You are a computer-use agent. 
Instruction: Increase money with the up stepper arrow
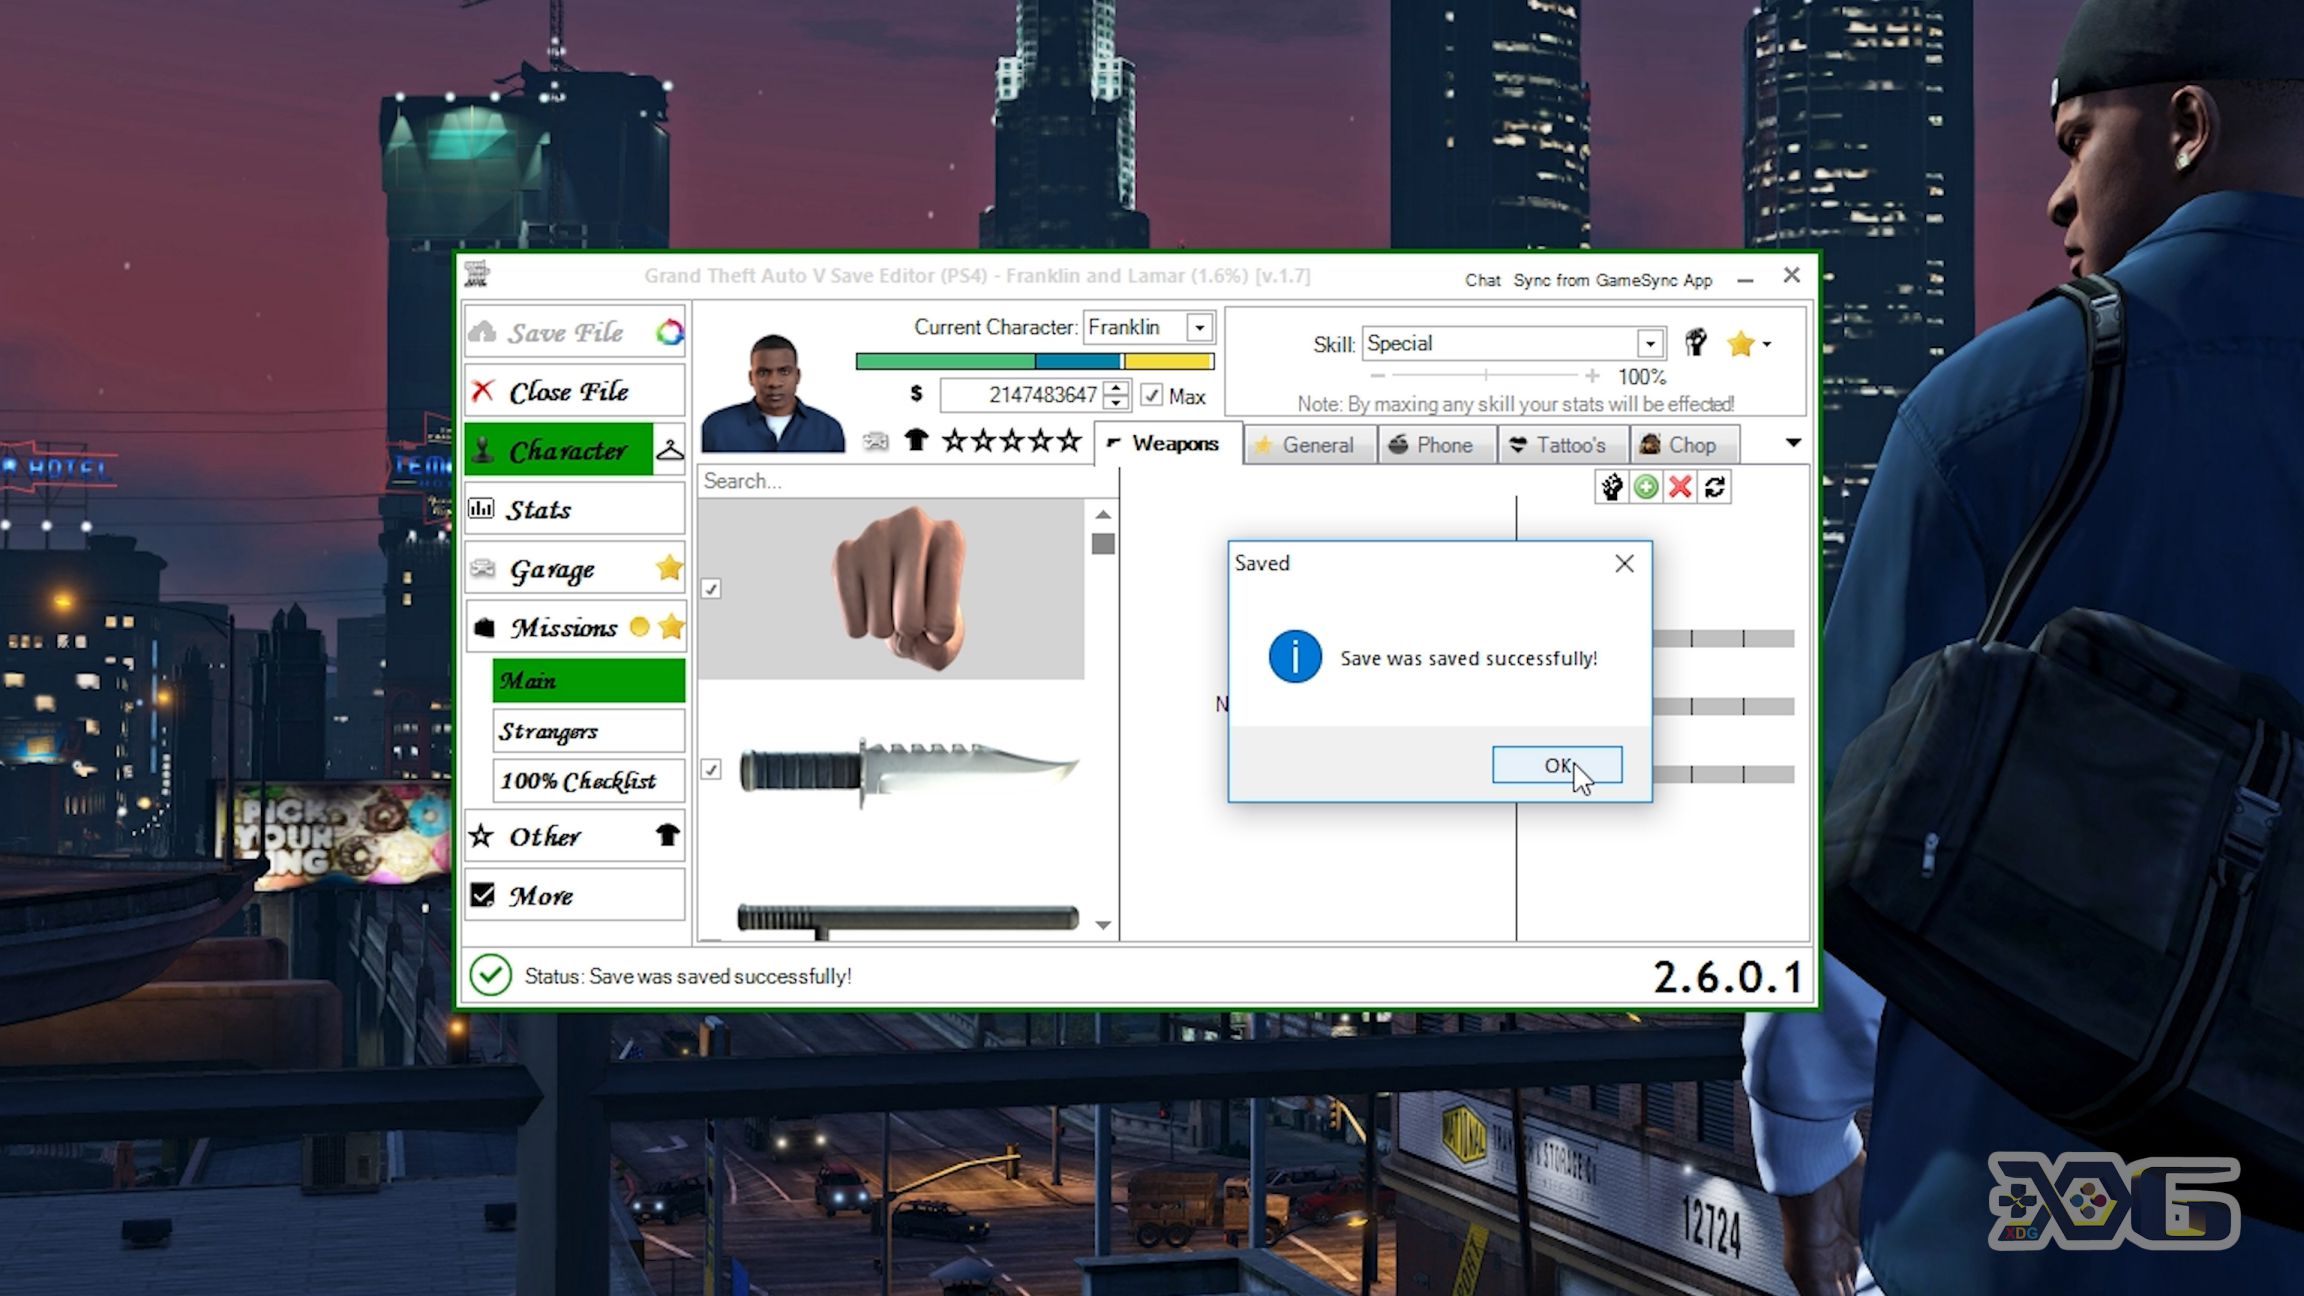pyautogui.click(x=1117, y=388)
